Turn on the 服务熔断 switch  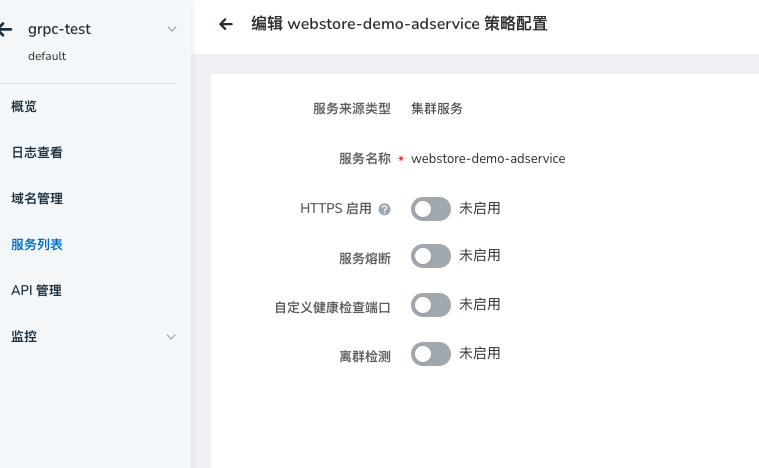pos(430,256)
